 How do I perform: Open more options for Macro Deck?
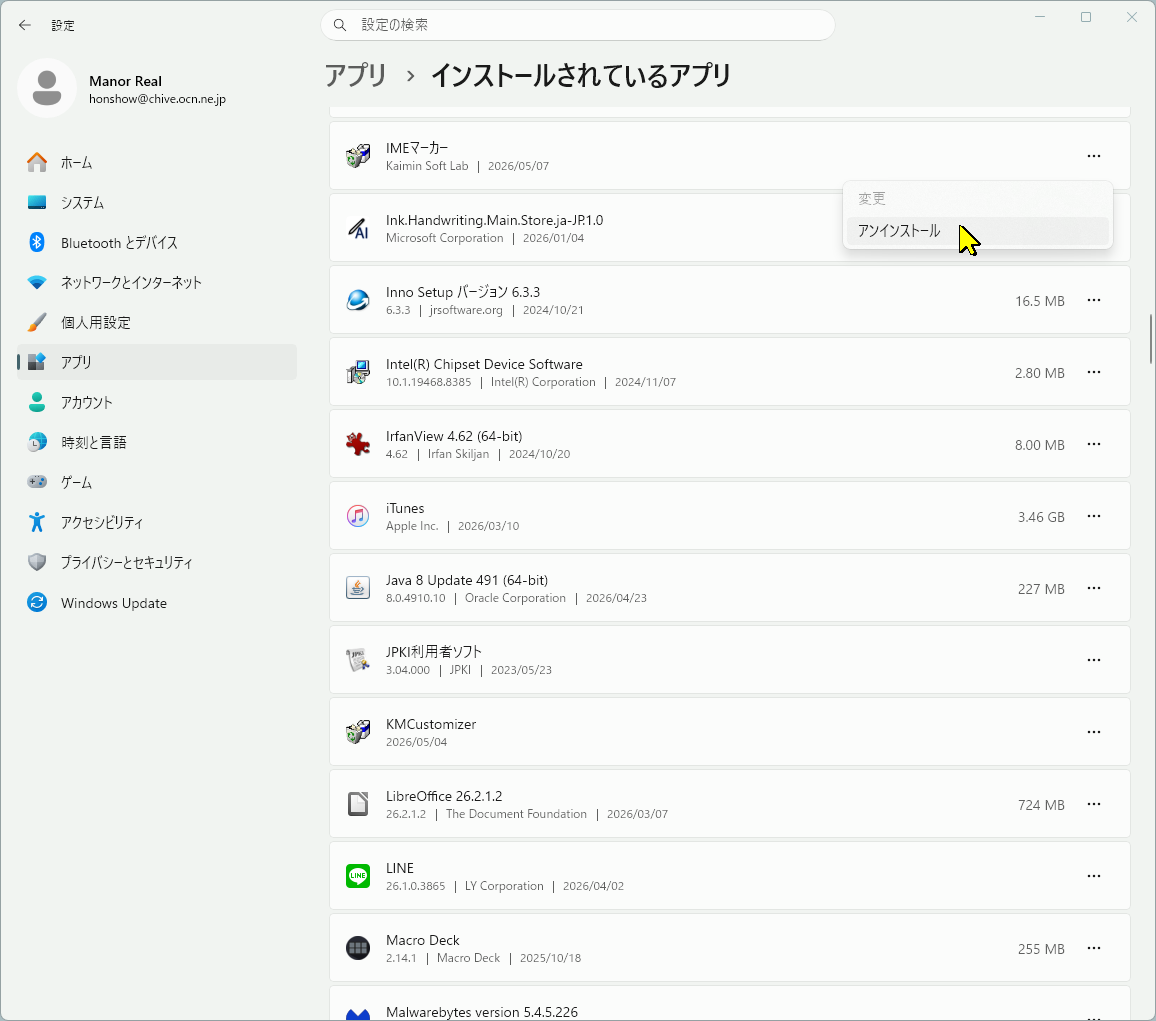(1094, 948)
